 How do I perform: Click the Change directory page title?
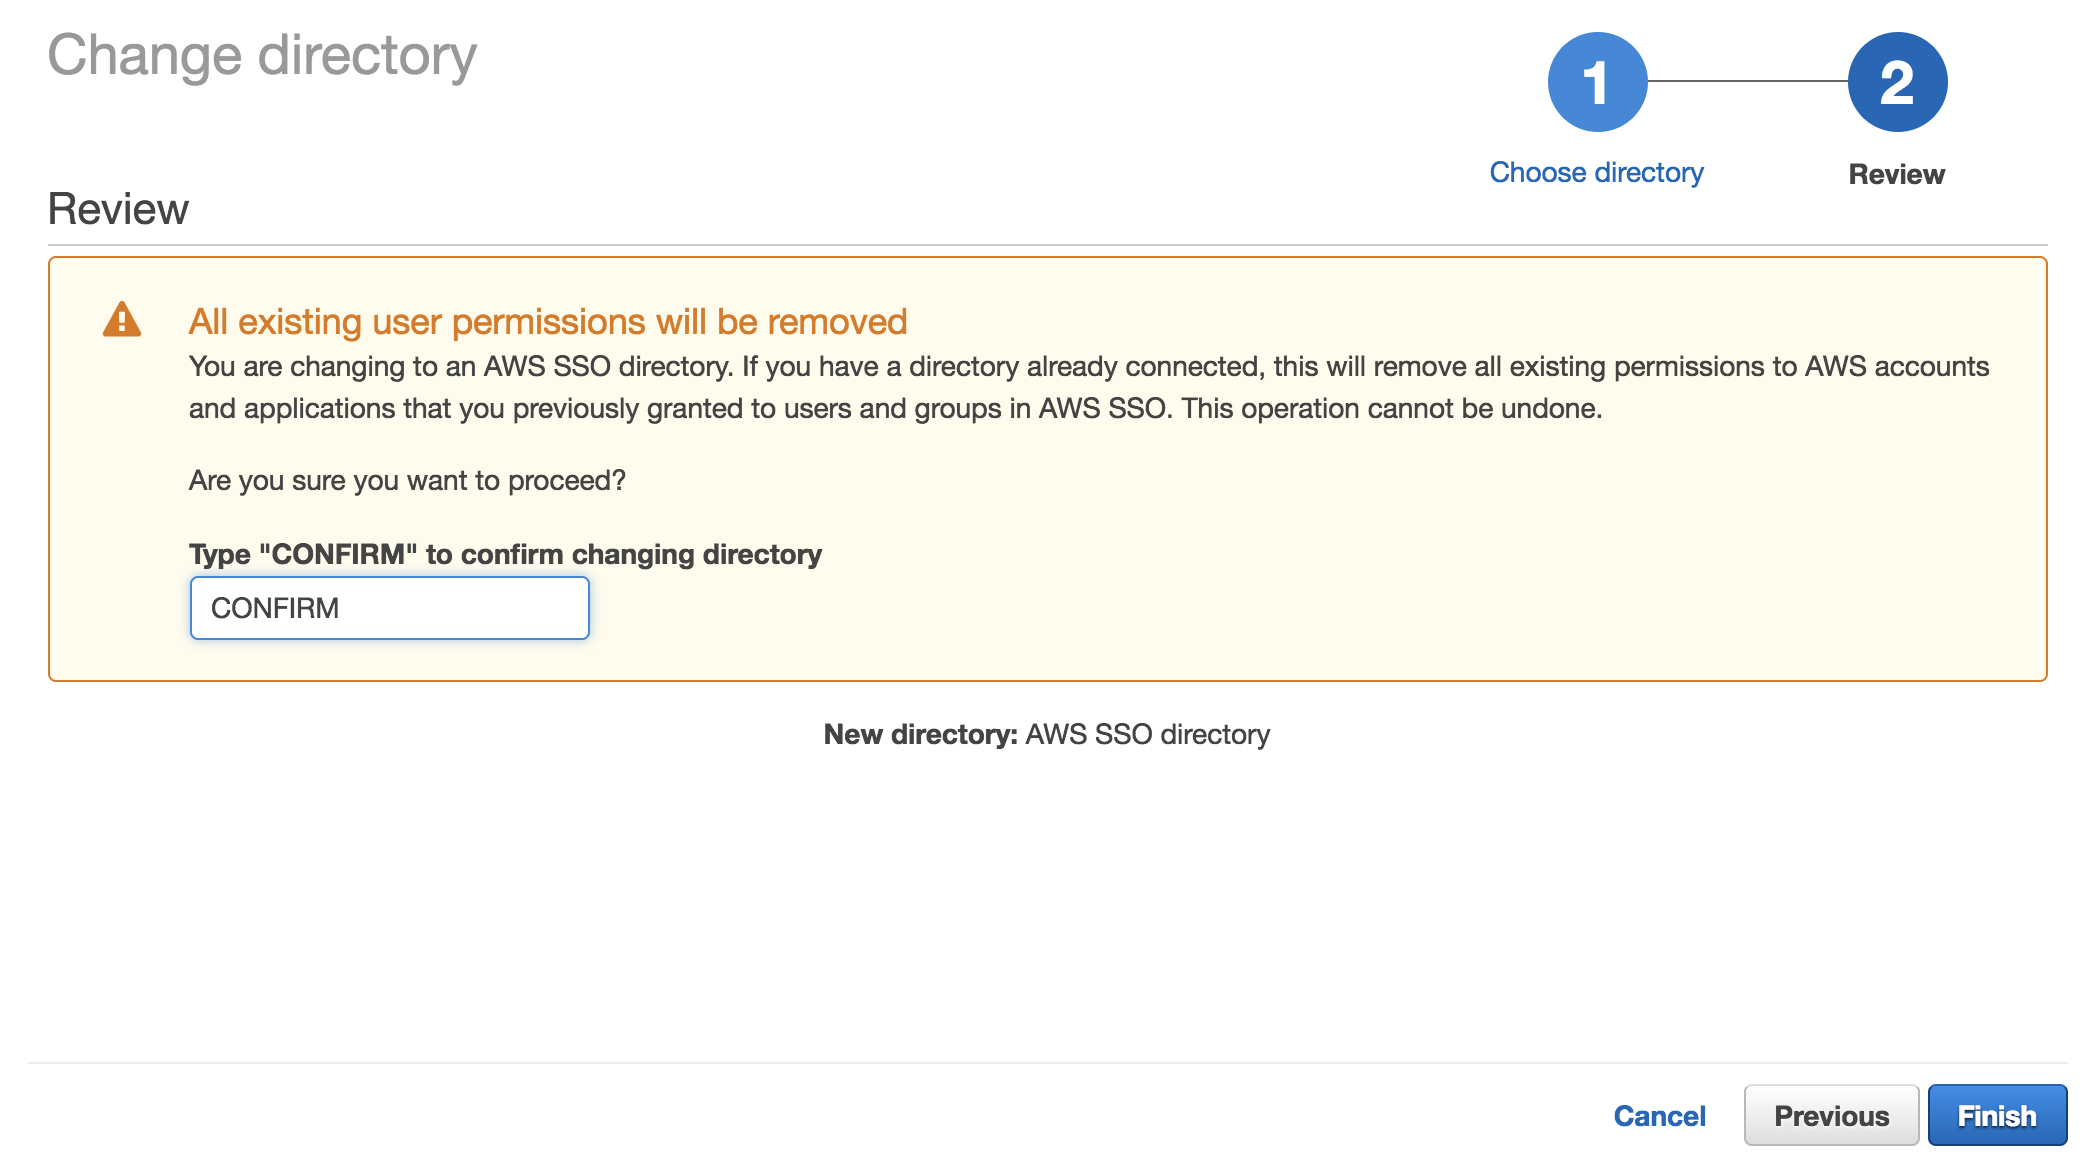point(262,56)
